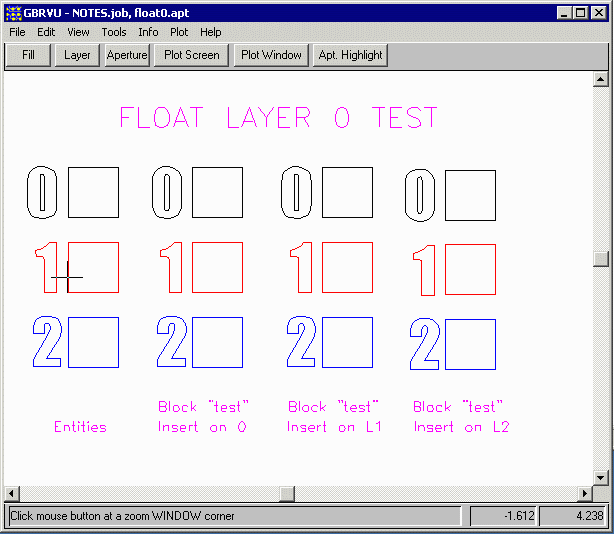The width and height of the screenshot is (614, 534).
Task: Open the View menu
Action: click(x=78, y=32)
